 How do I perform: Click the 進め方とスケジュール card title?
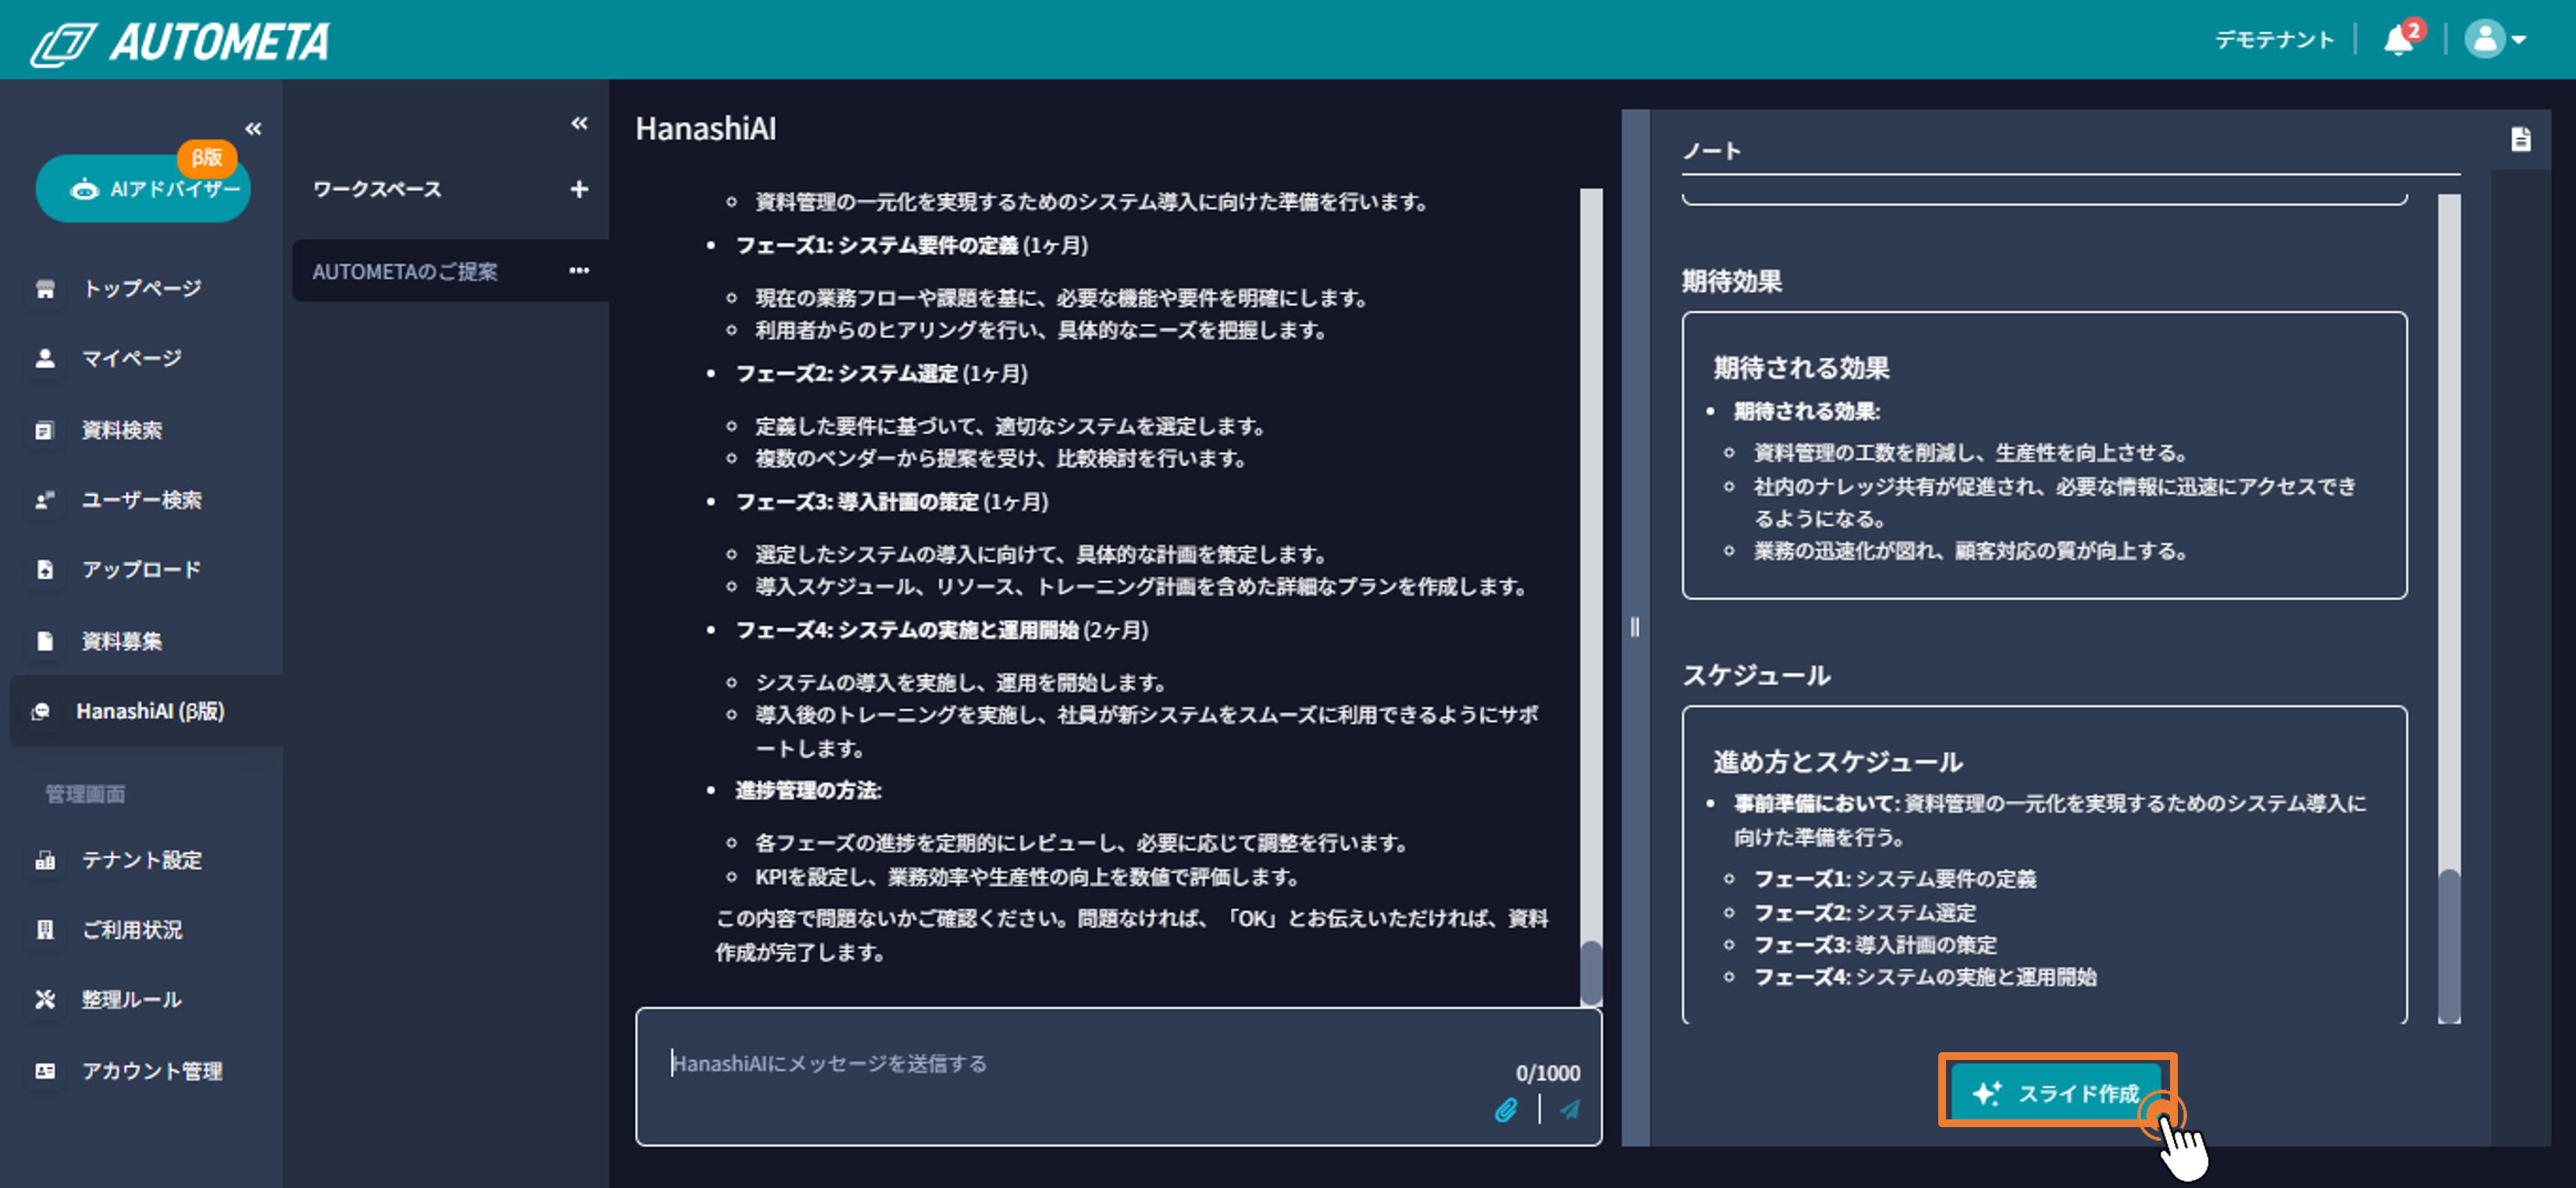1838,762
